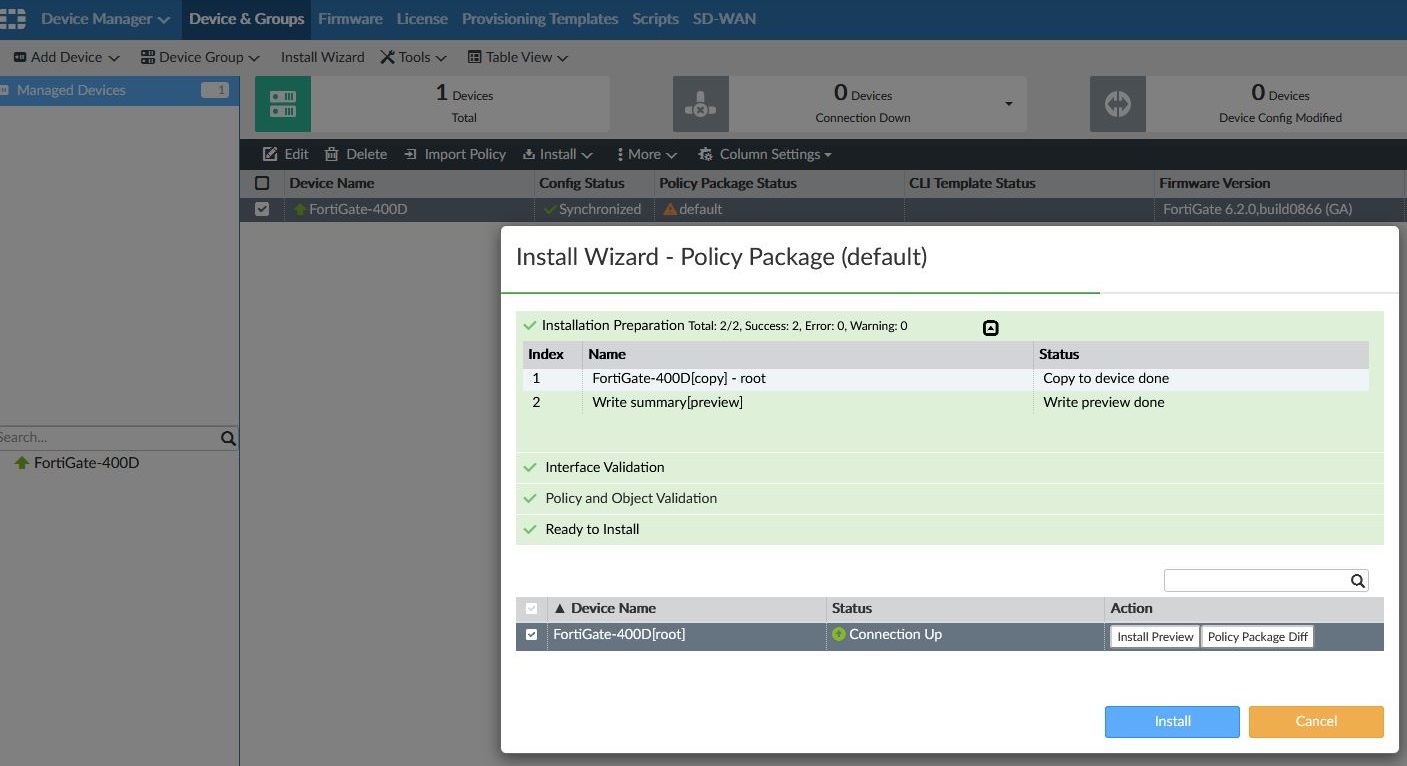This screenshot has height=766, width=1407.
Task: Toggle the select-all checkbox in Device Name header
Action: point(262,183)
